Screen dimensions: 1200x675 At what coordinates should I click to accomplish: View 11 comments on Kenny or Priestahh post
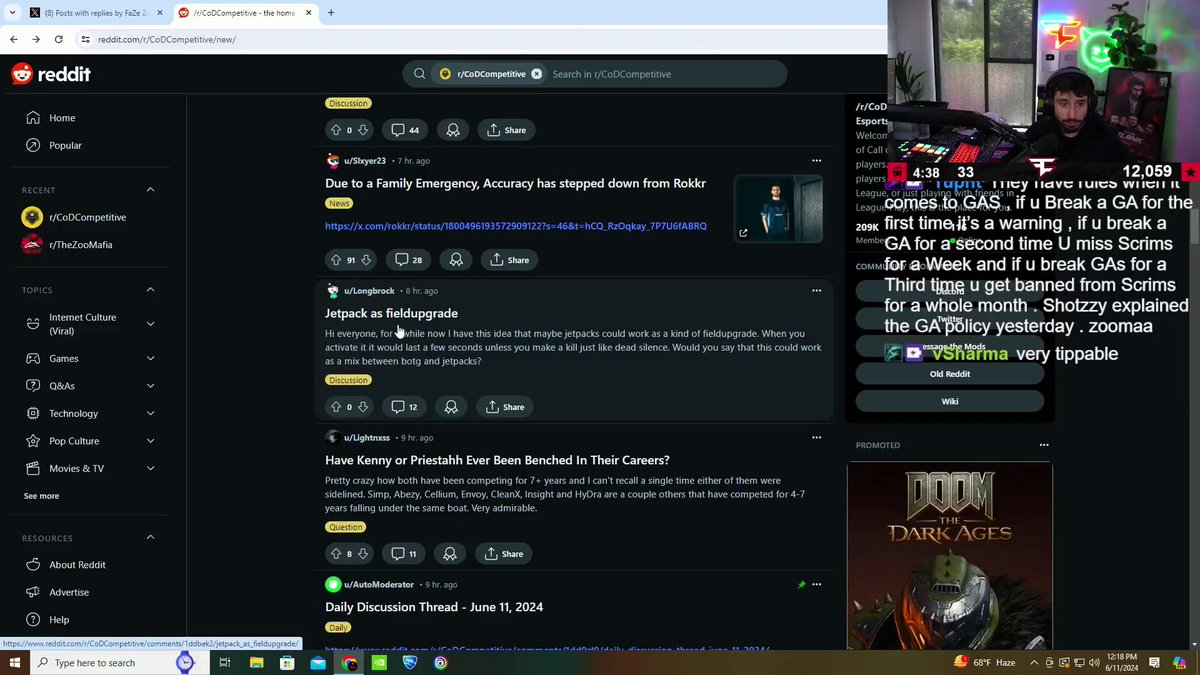tap(403, 554)
